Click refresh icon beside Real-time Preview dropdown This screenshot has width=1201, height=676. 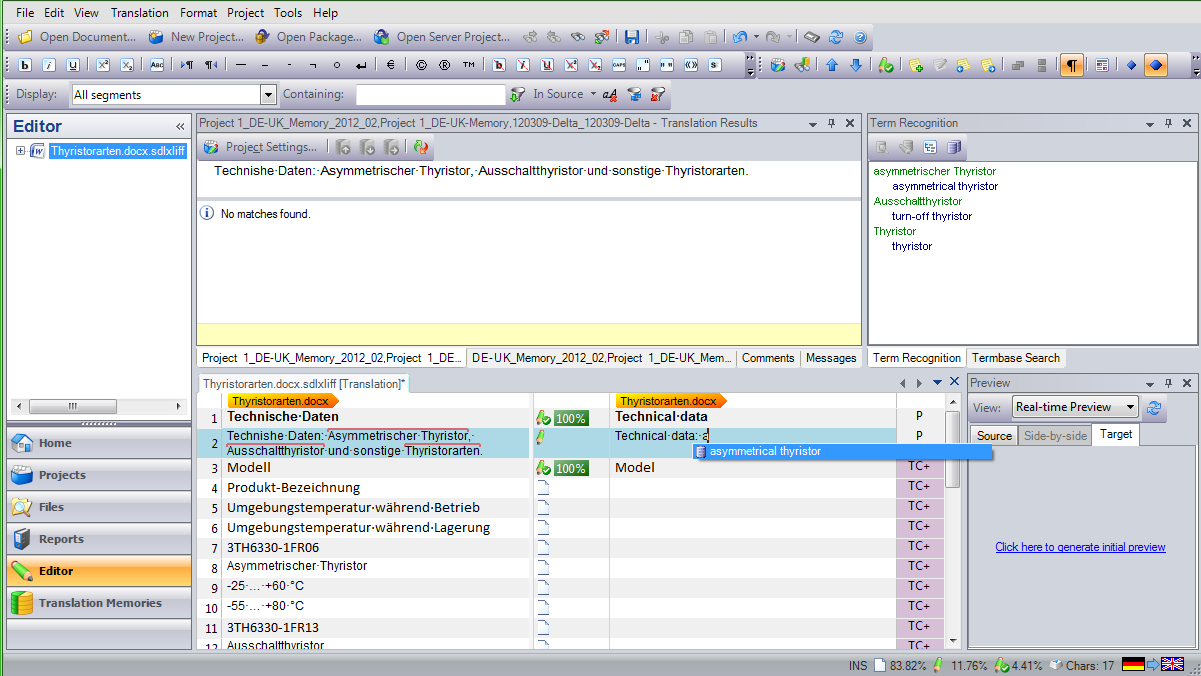1155,407
